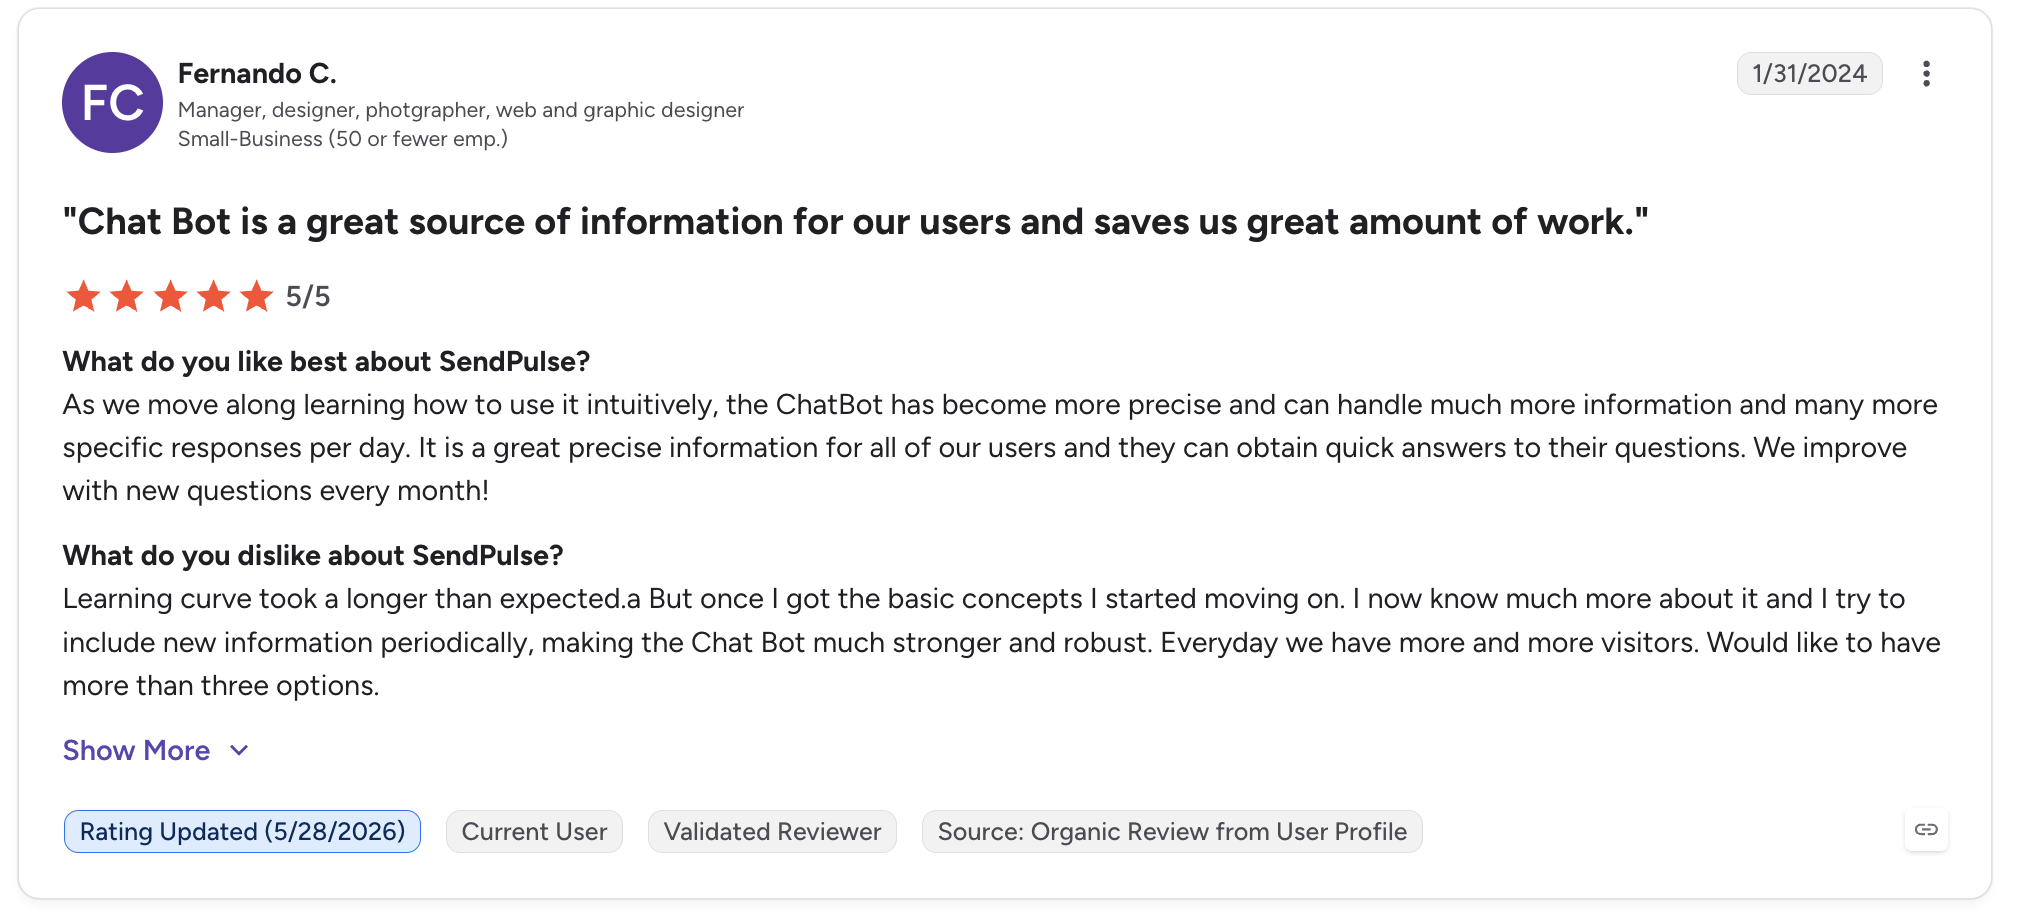Select the Rating Updated (5/28/2026) badge

[242, 832]
